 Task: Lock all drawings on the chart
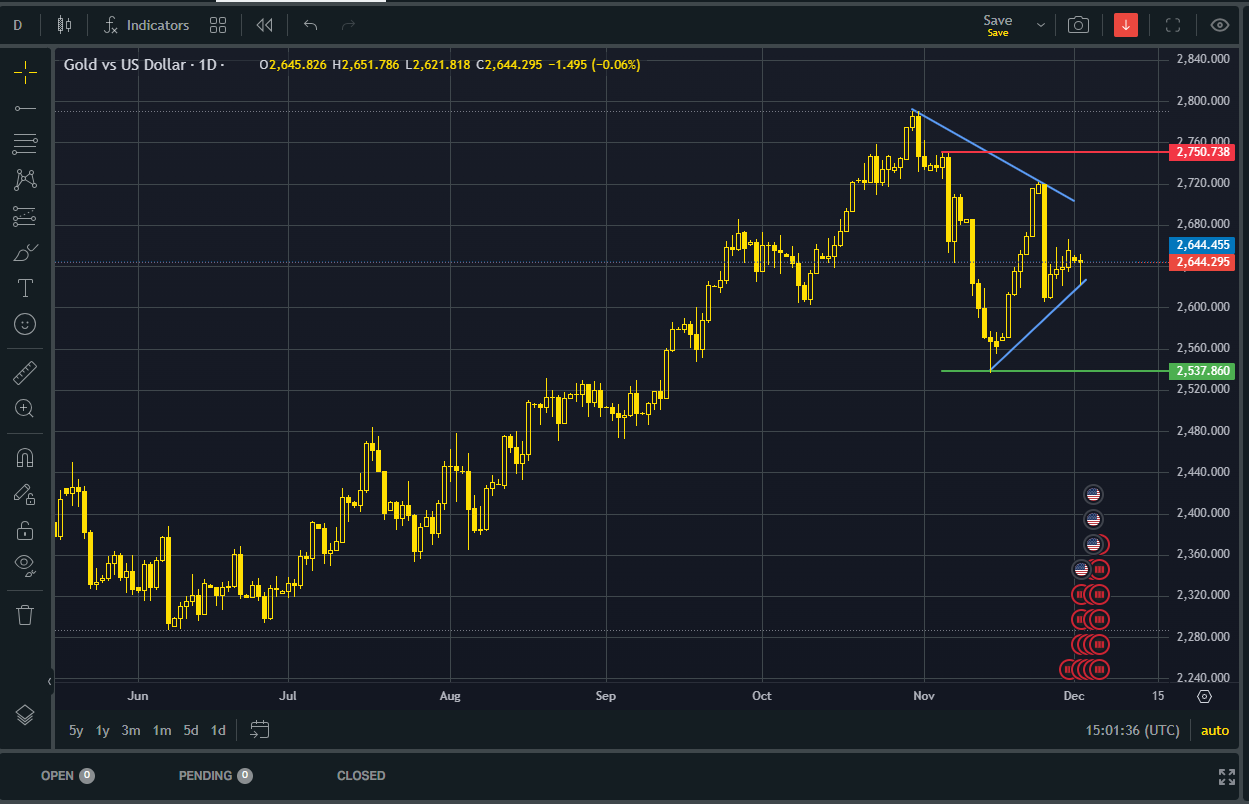(x=25, y=530)
